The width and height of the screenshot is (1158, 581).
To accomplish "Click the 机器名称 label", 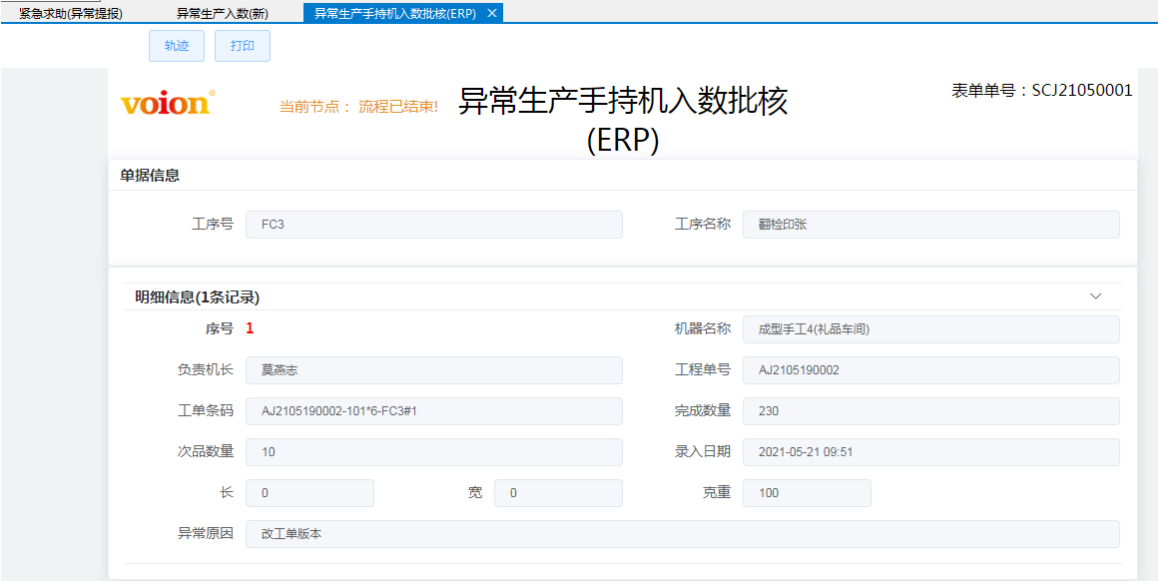I will point(703,329).
